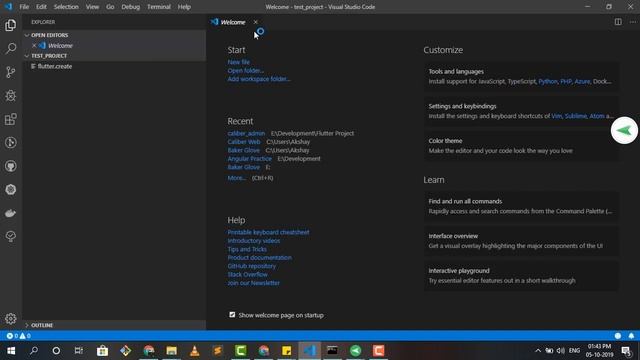Open File Explorer from the taskbar
Image resolution: width=640 pixels, height=360 pixels.
(x=171, y=351)
